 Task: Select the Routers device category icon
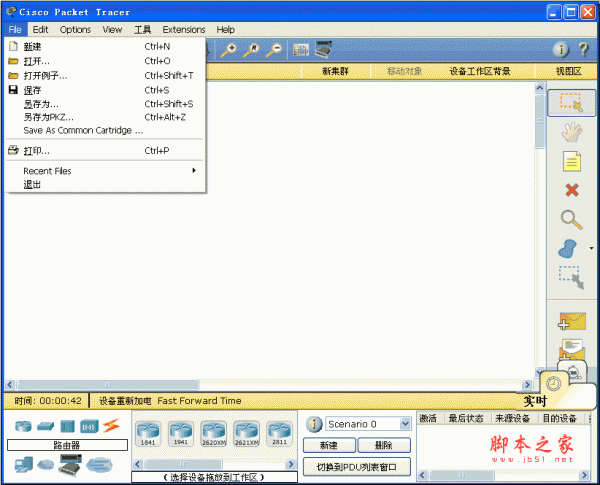pyautogui.click(x=23, y=426)
